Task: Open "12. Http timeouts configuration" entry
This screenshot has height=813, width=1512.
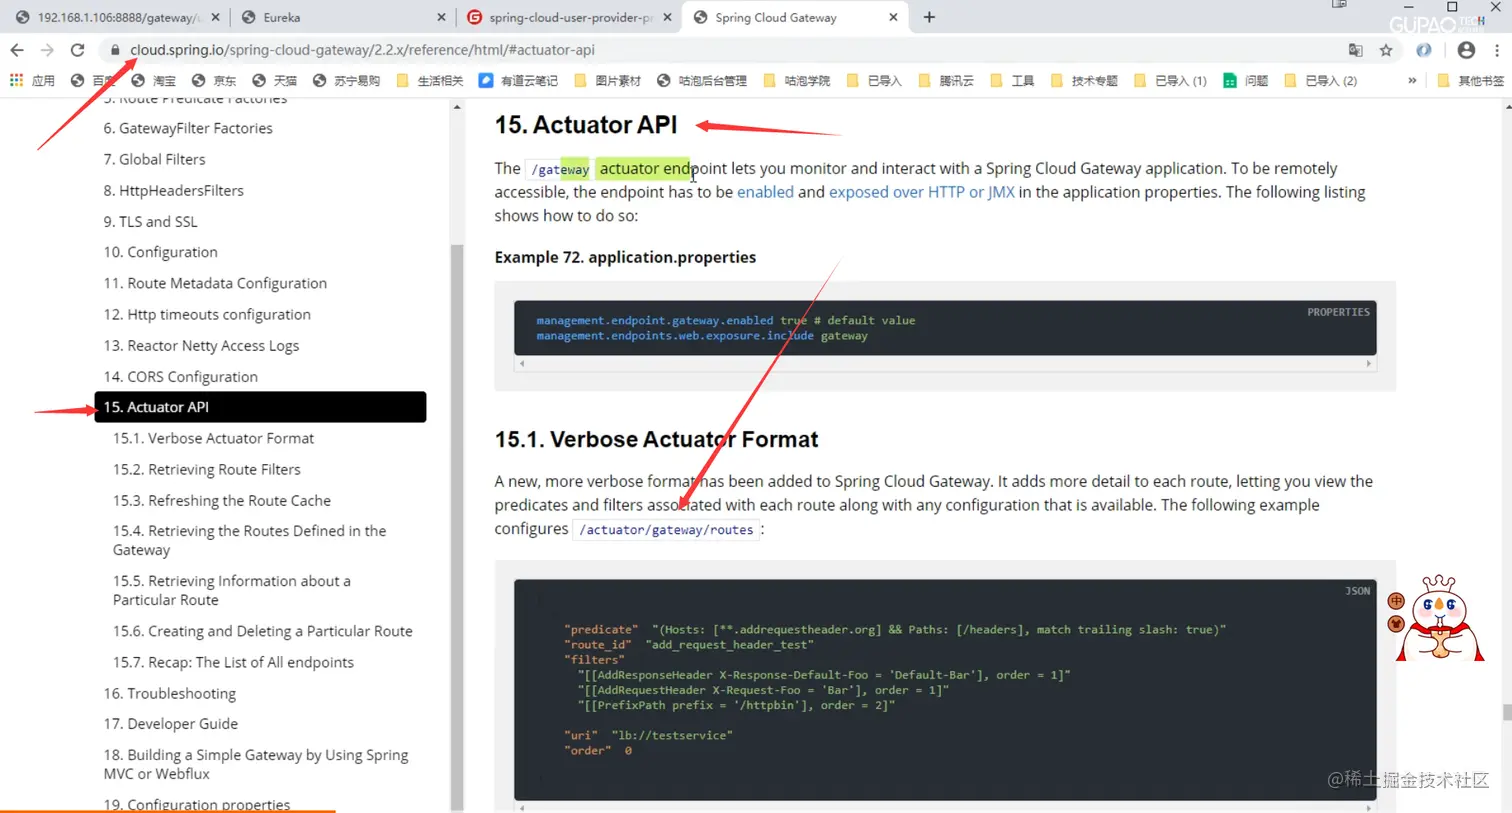Action: [x=207, y=314]
